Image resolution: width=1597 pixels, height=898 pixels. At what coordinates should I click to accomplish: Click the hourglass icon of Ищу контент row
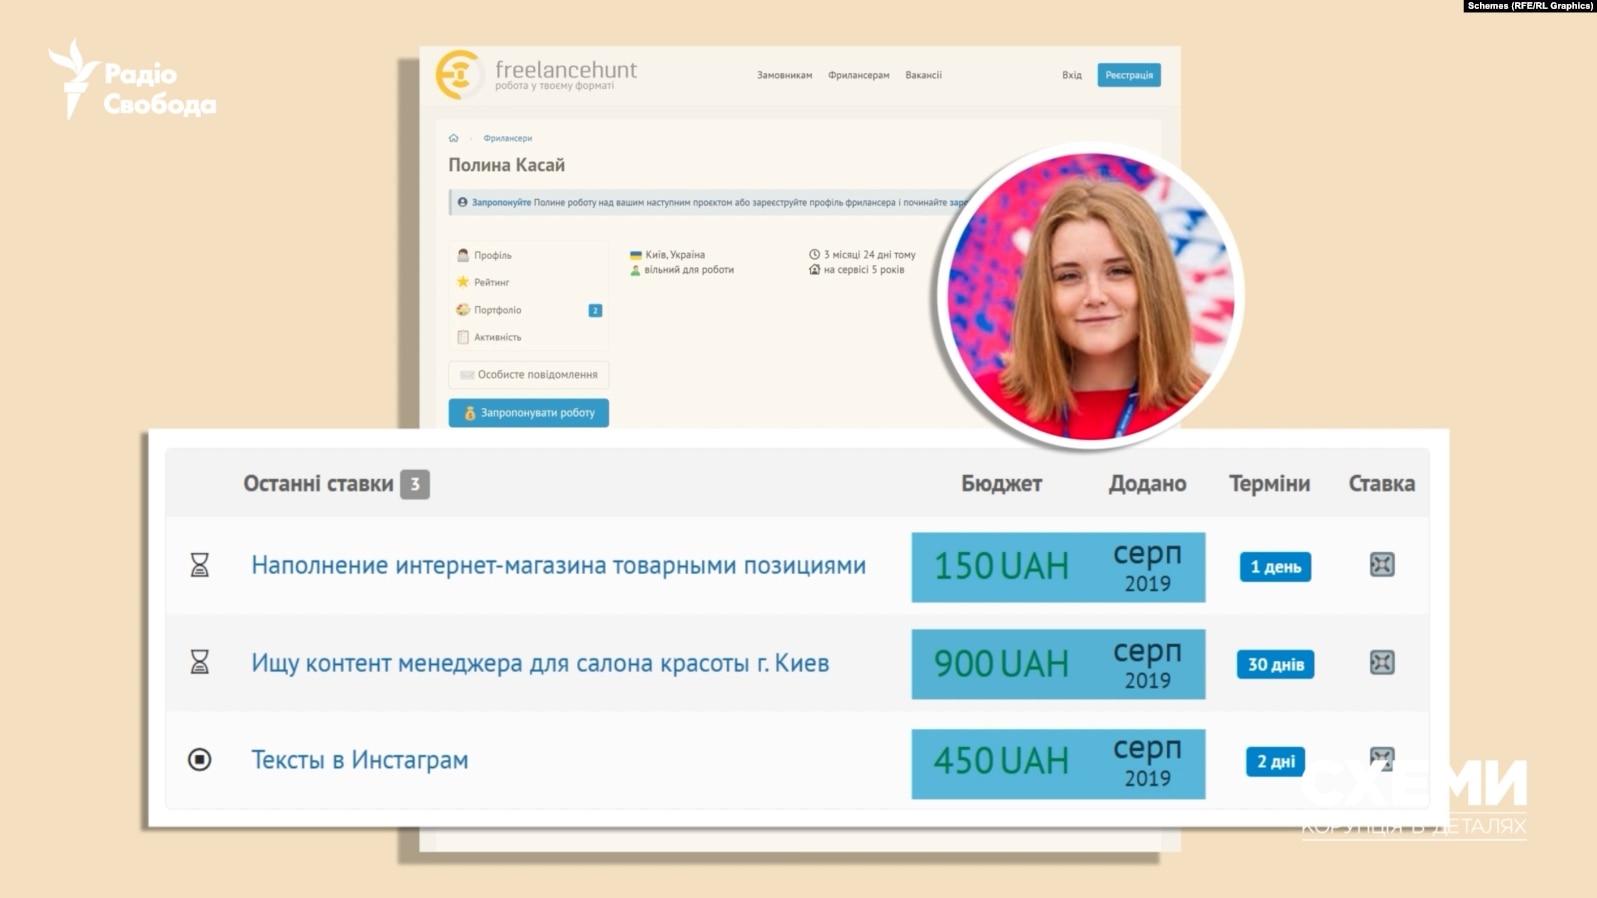pyautogui.click(x=200, y=662)
